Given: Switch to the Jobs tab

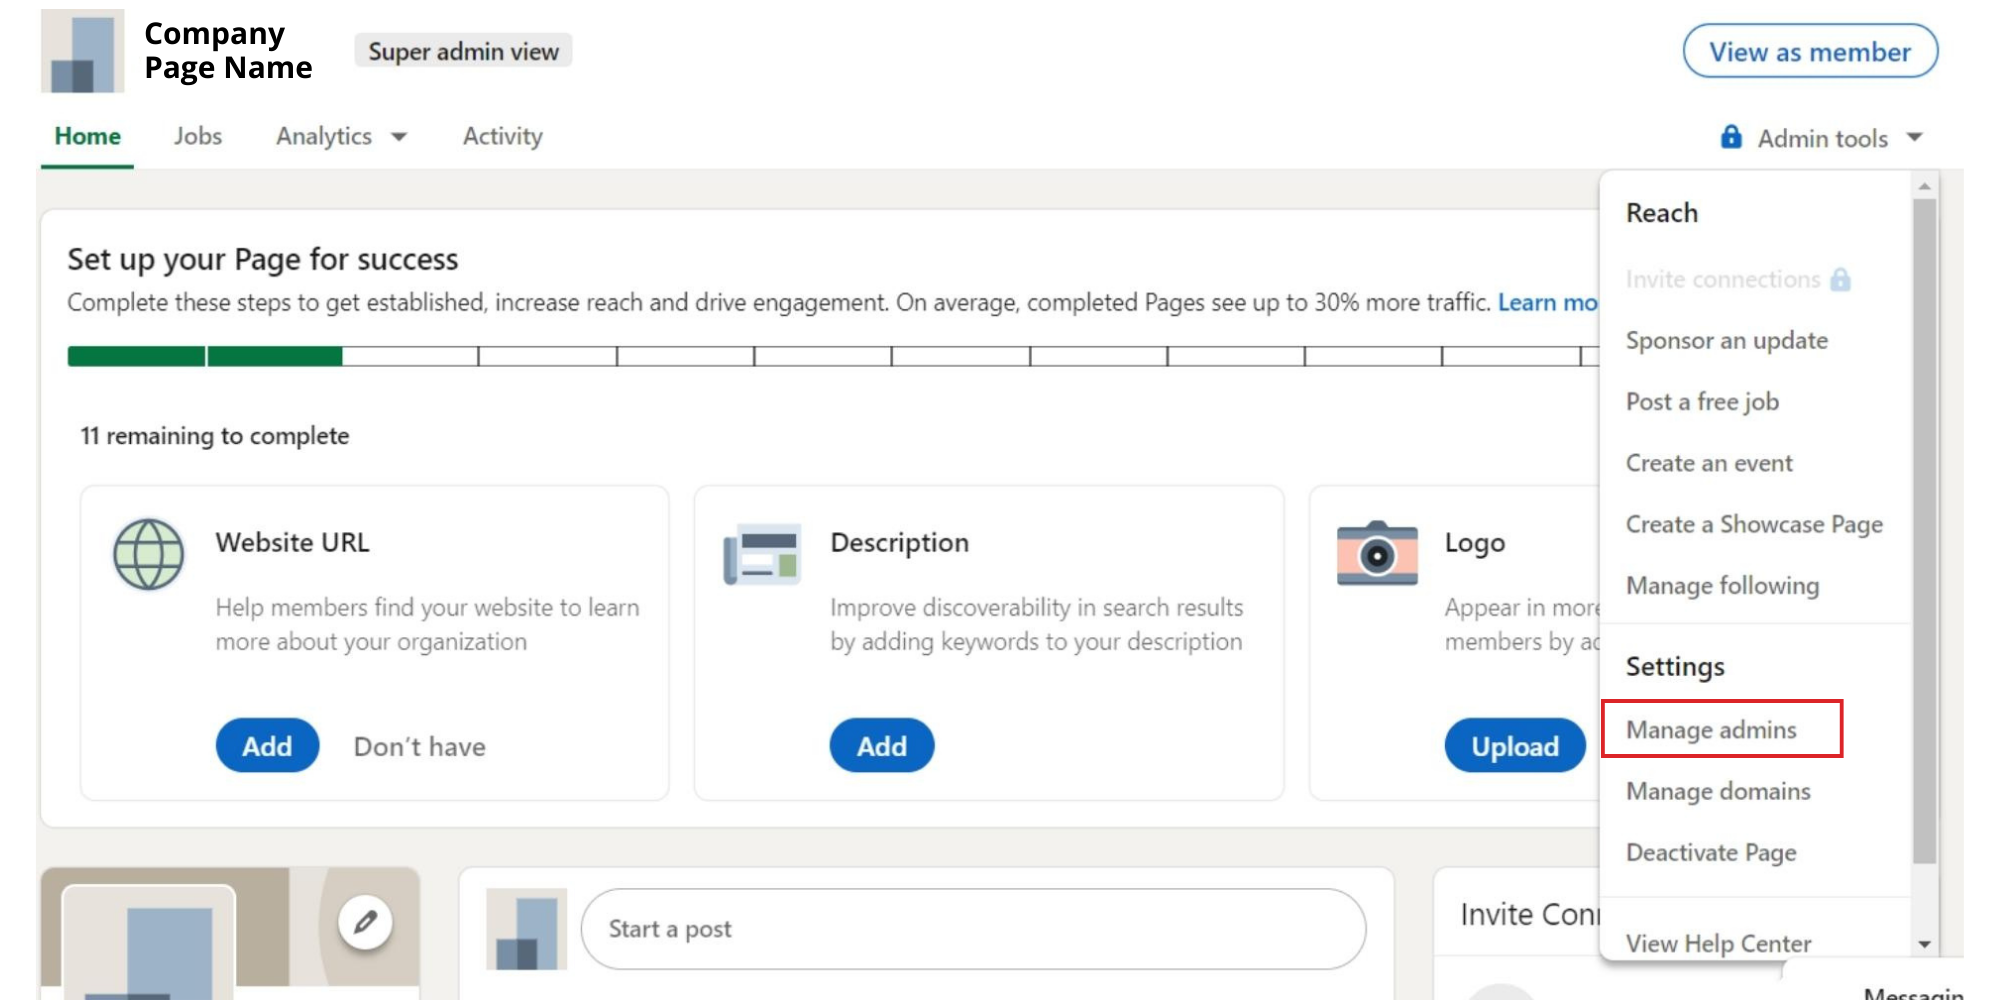Looking at the screenshot, I should (x=197, y=136).
